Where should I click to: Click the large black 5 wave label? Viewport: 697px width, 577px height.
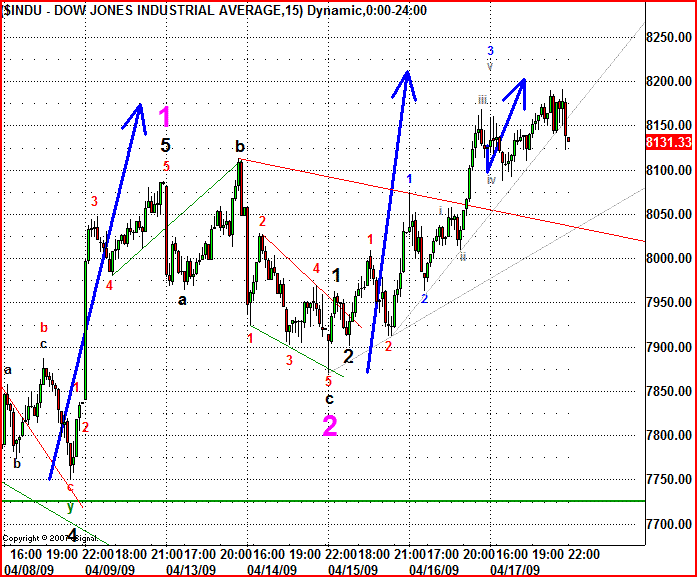[167, 145]
